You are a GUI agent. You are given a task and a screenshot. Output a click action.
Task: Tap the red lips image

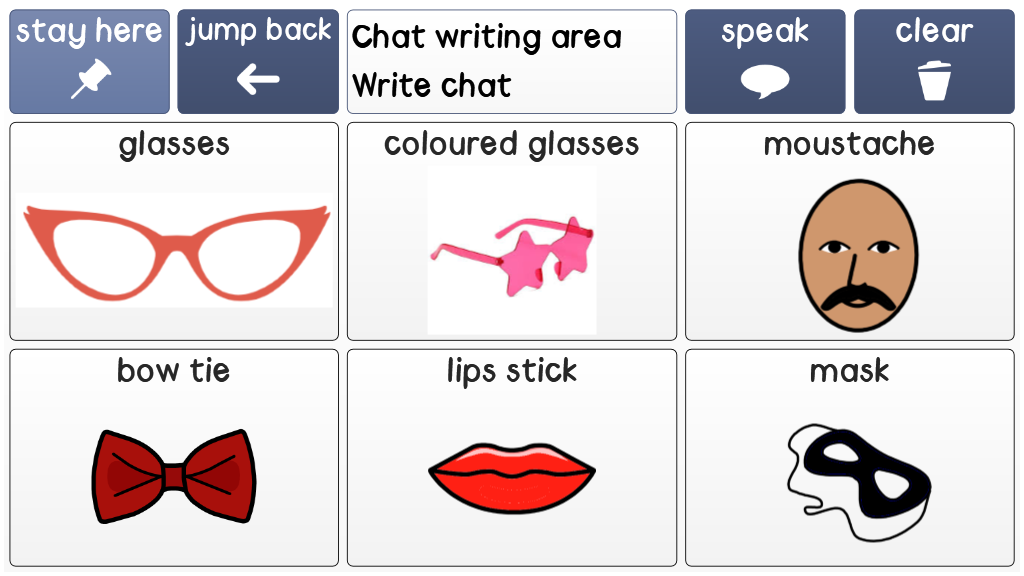pos(512,476)
